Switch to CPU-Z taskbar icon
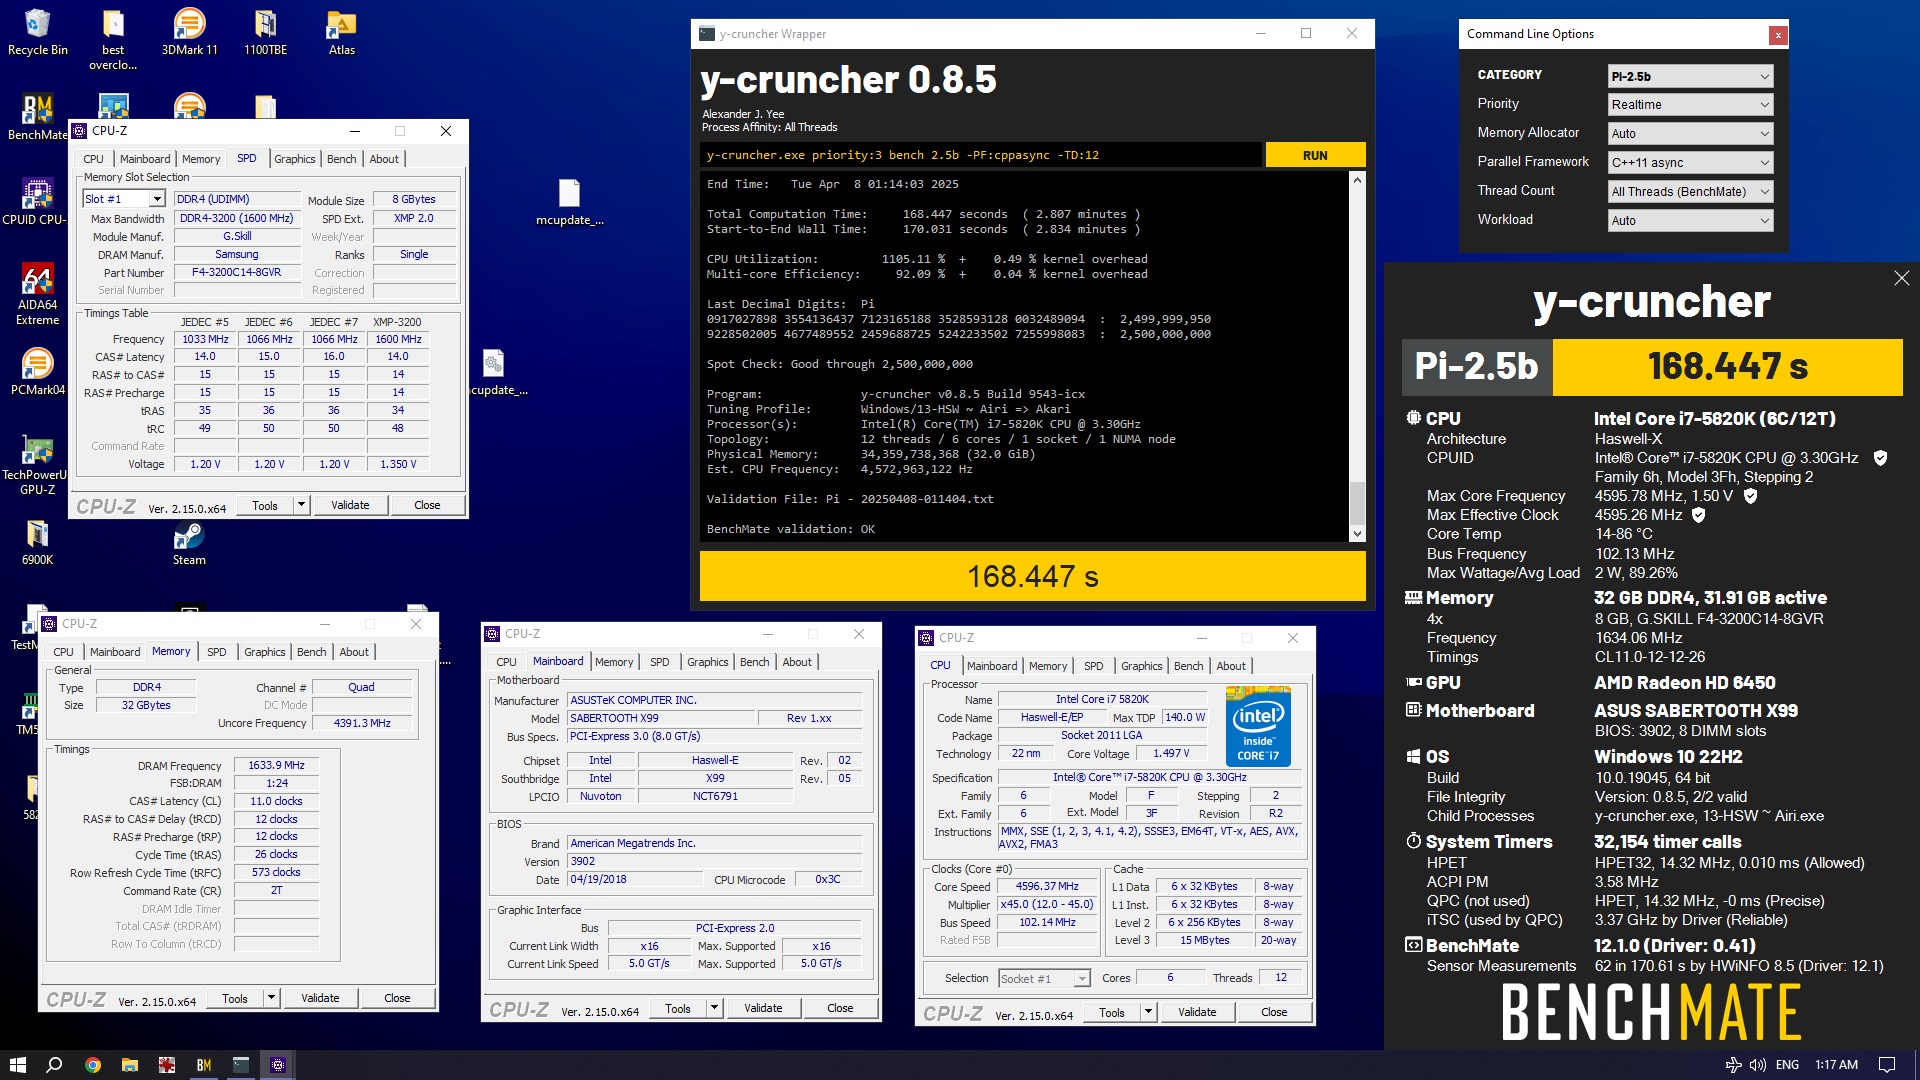This screenshot has width=1920, height=1080. [278, 1065]
